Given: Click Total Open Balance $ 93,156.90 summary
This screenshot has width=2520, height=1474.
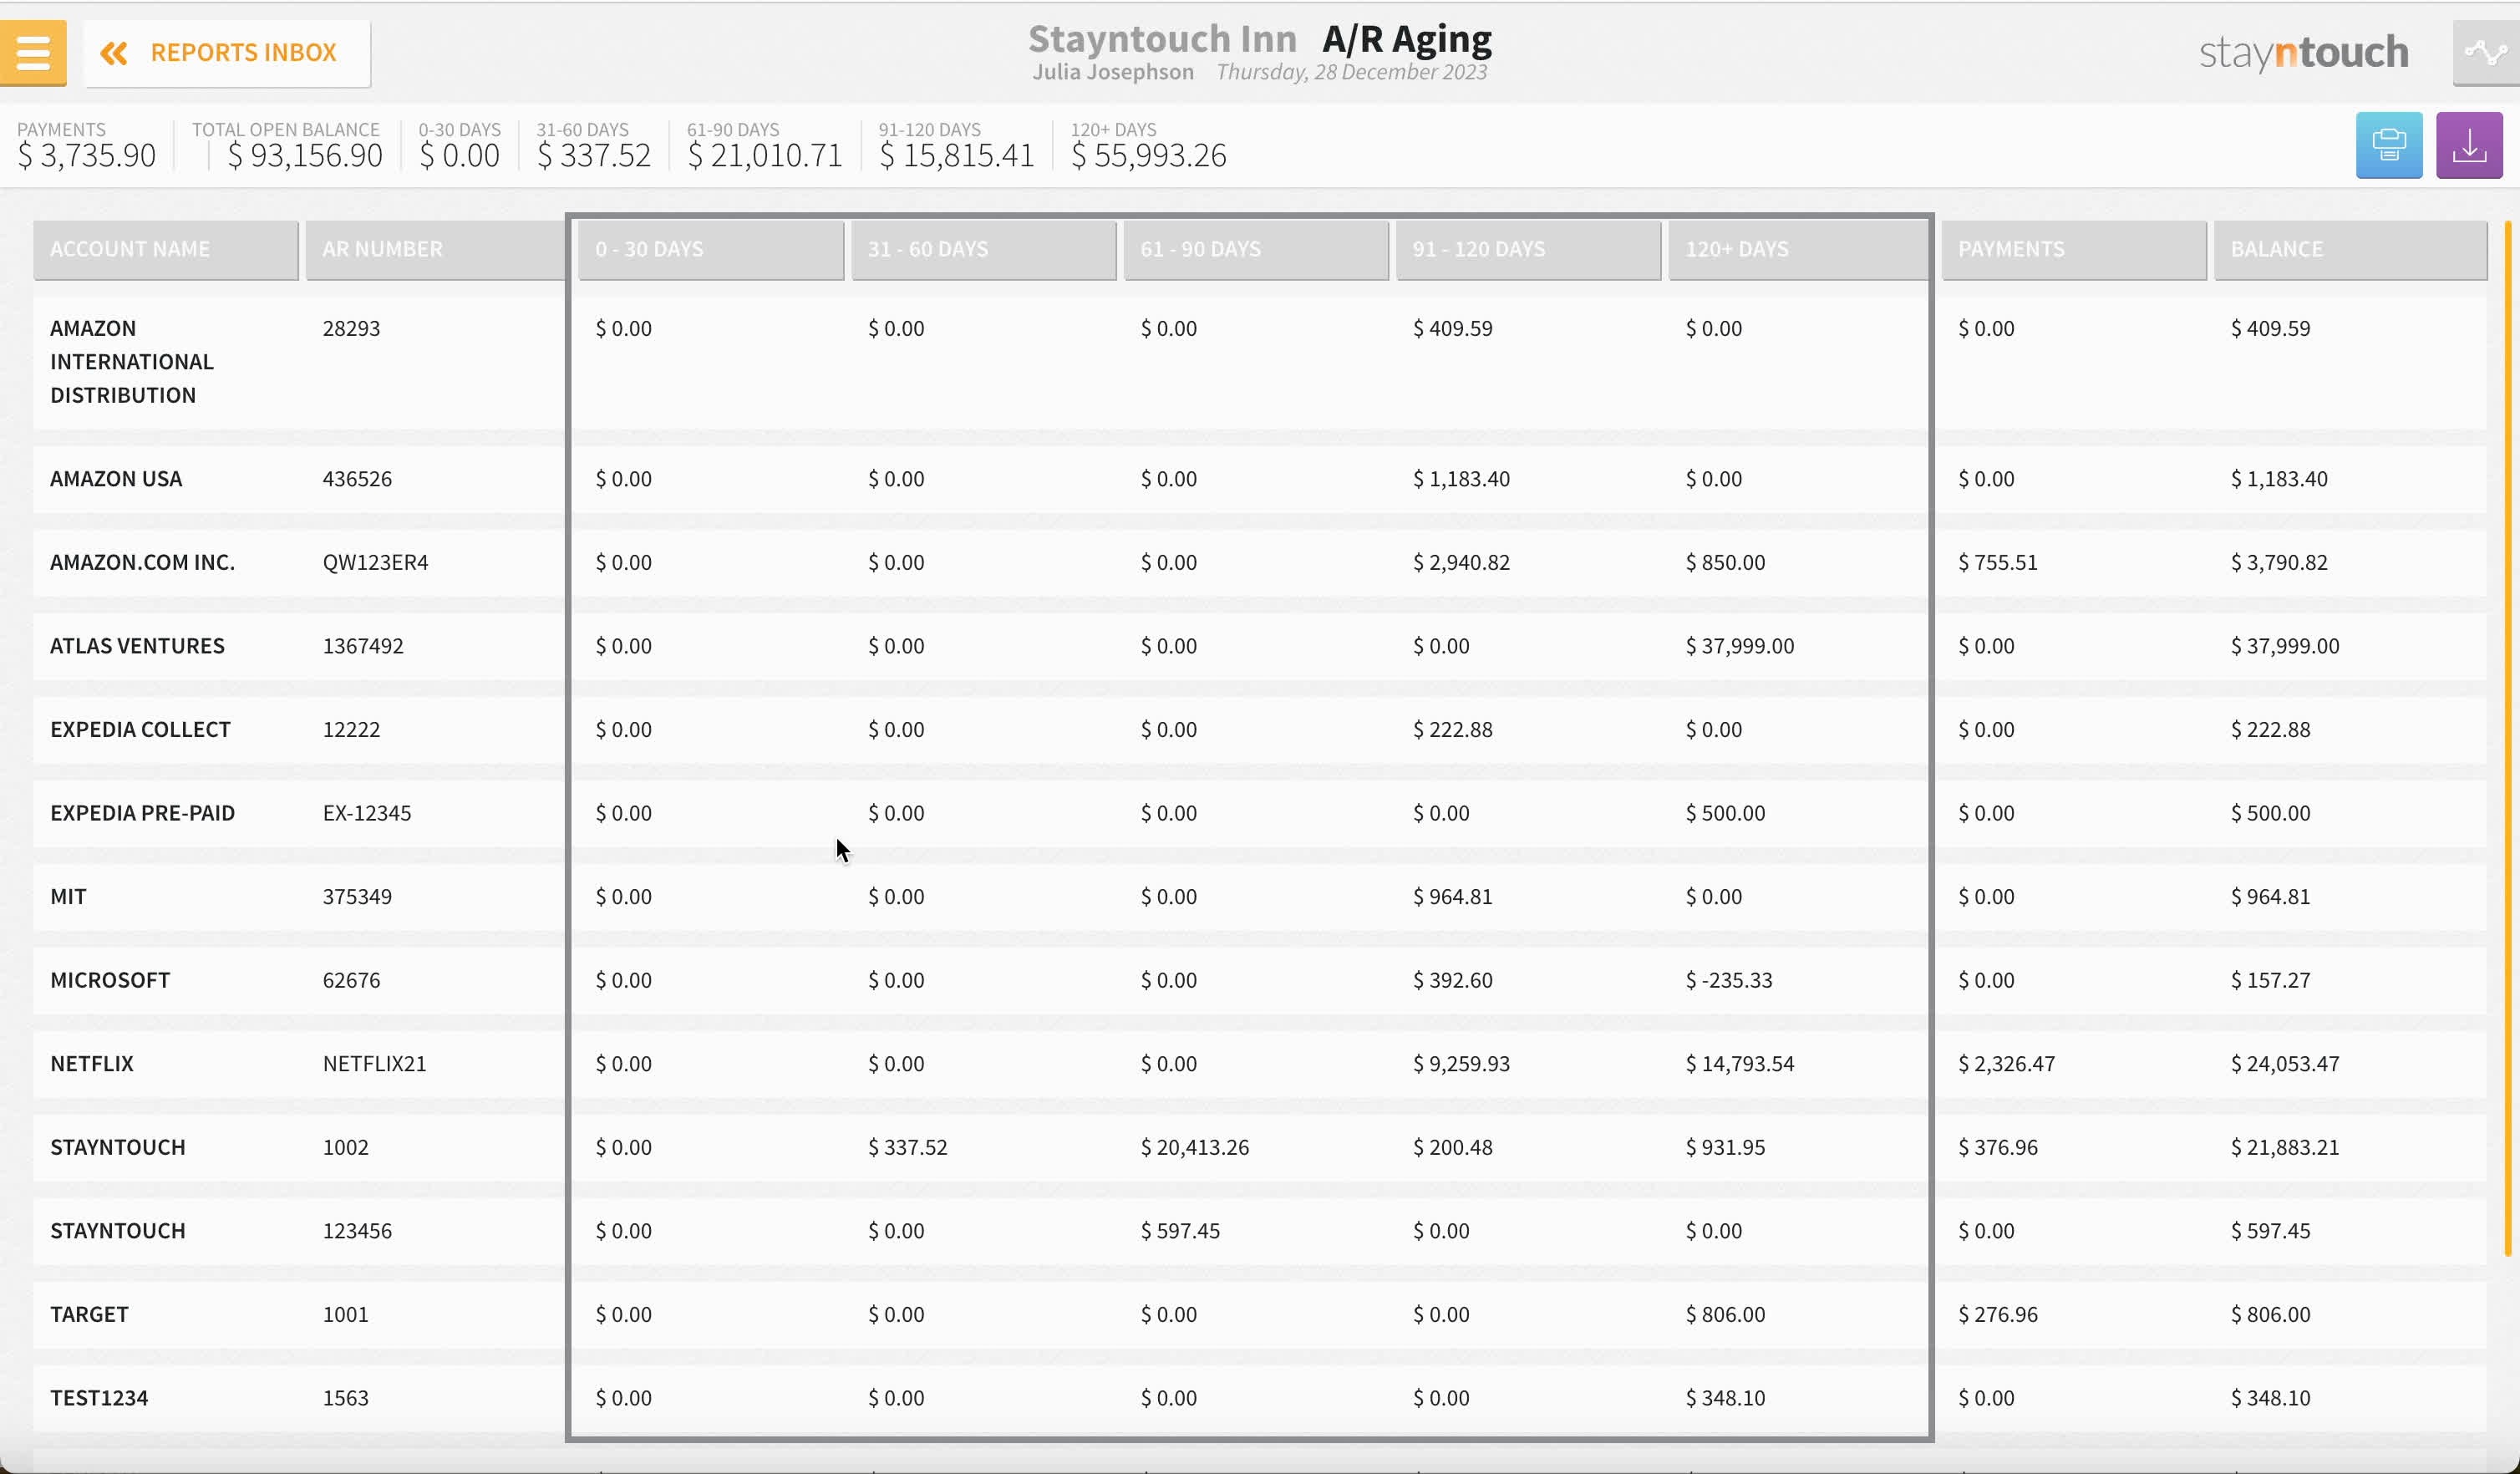Looking at the screenshot, I should tap(287, 146).
